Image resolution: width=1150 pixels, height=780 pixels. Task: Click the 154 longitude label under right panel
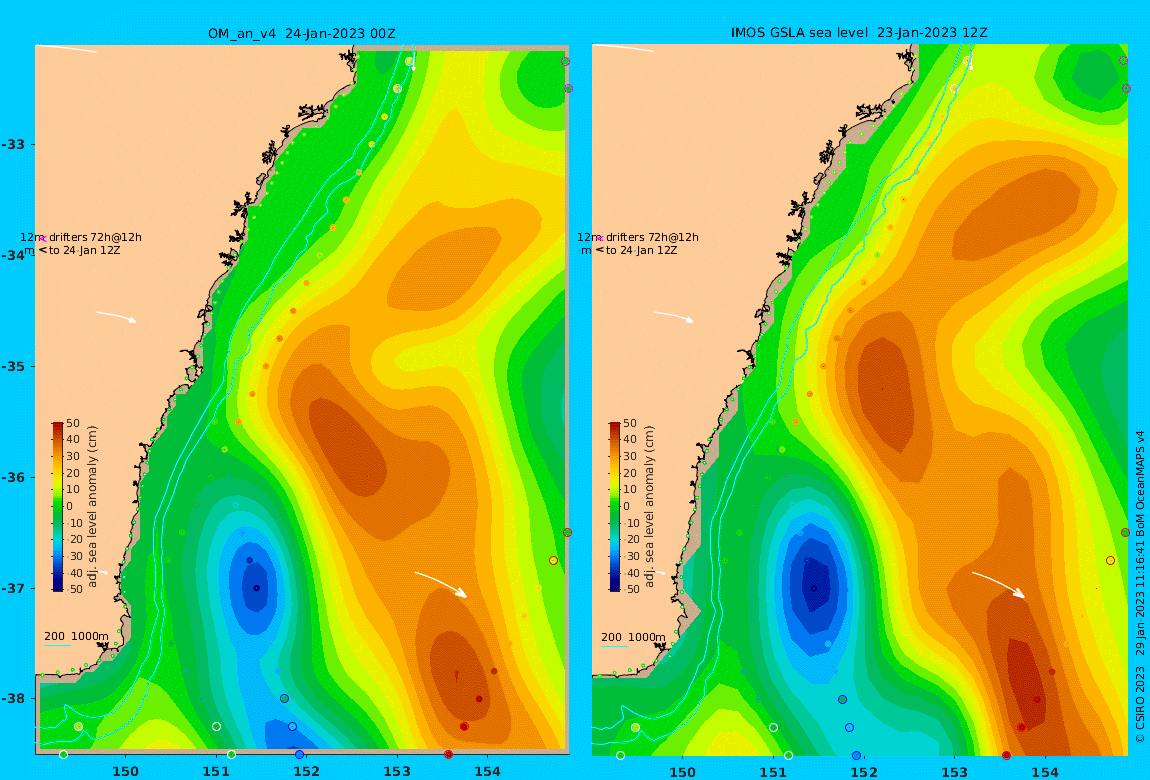coord(1044,772)
